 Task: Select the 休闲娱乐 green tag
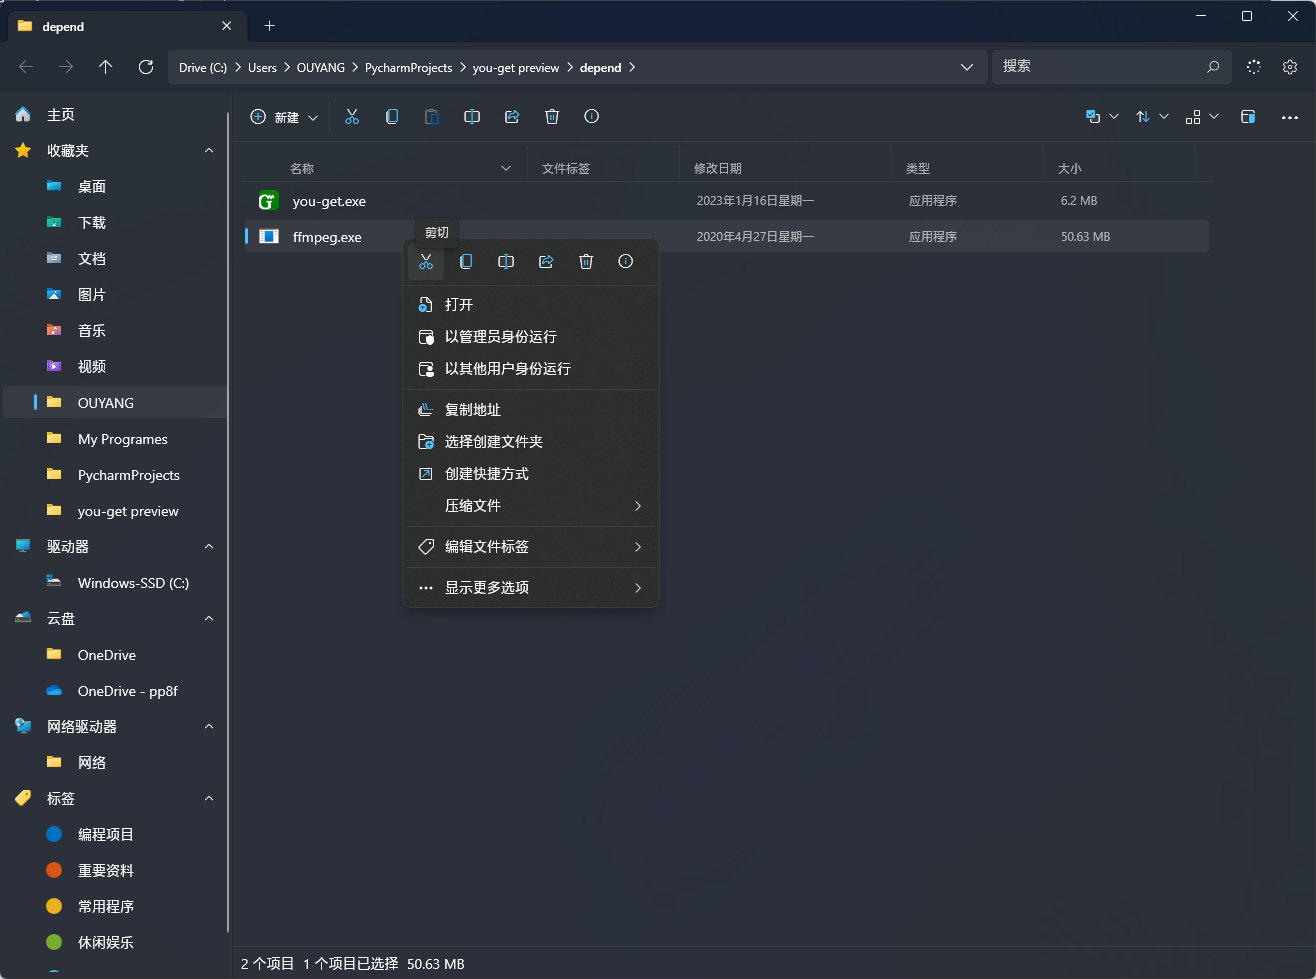tap(116, 943)
